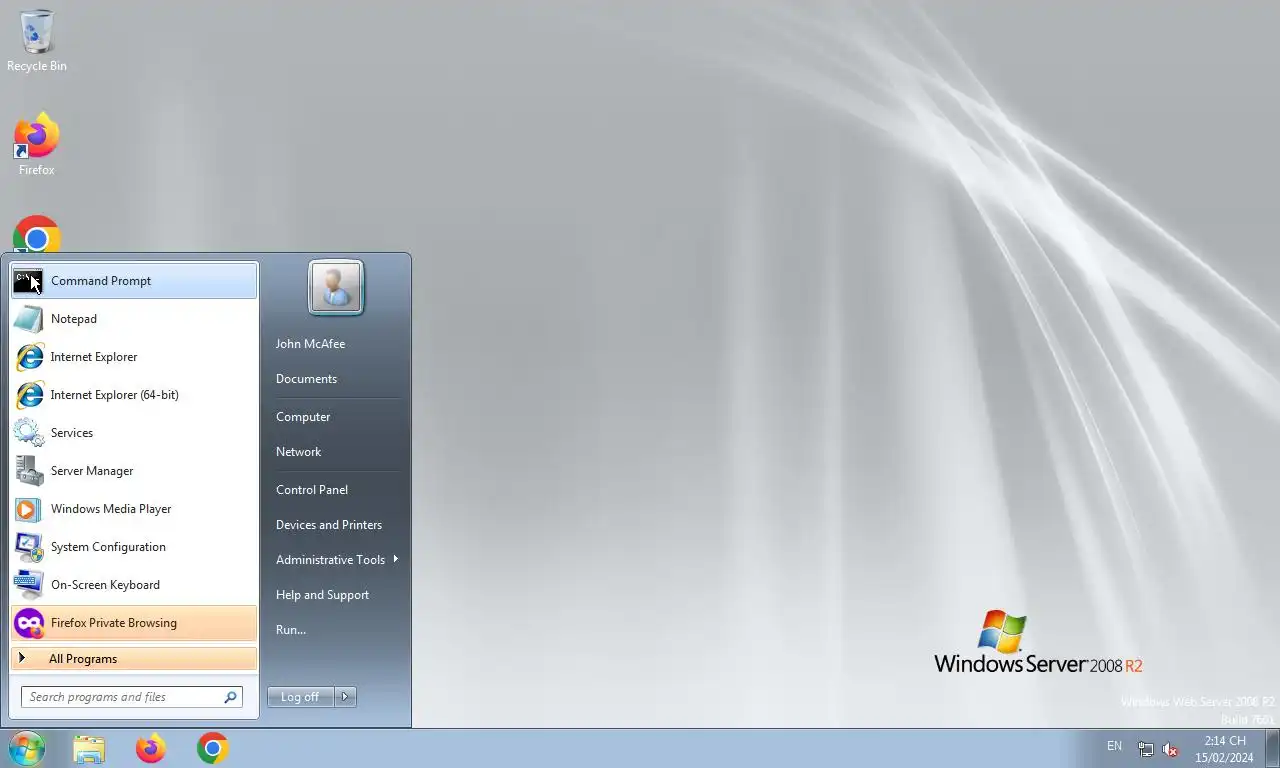Open Control Panel
Screen dimensions: 1280x768
[x=312, y=490]
